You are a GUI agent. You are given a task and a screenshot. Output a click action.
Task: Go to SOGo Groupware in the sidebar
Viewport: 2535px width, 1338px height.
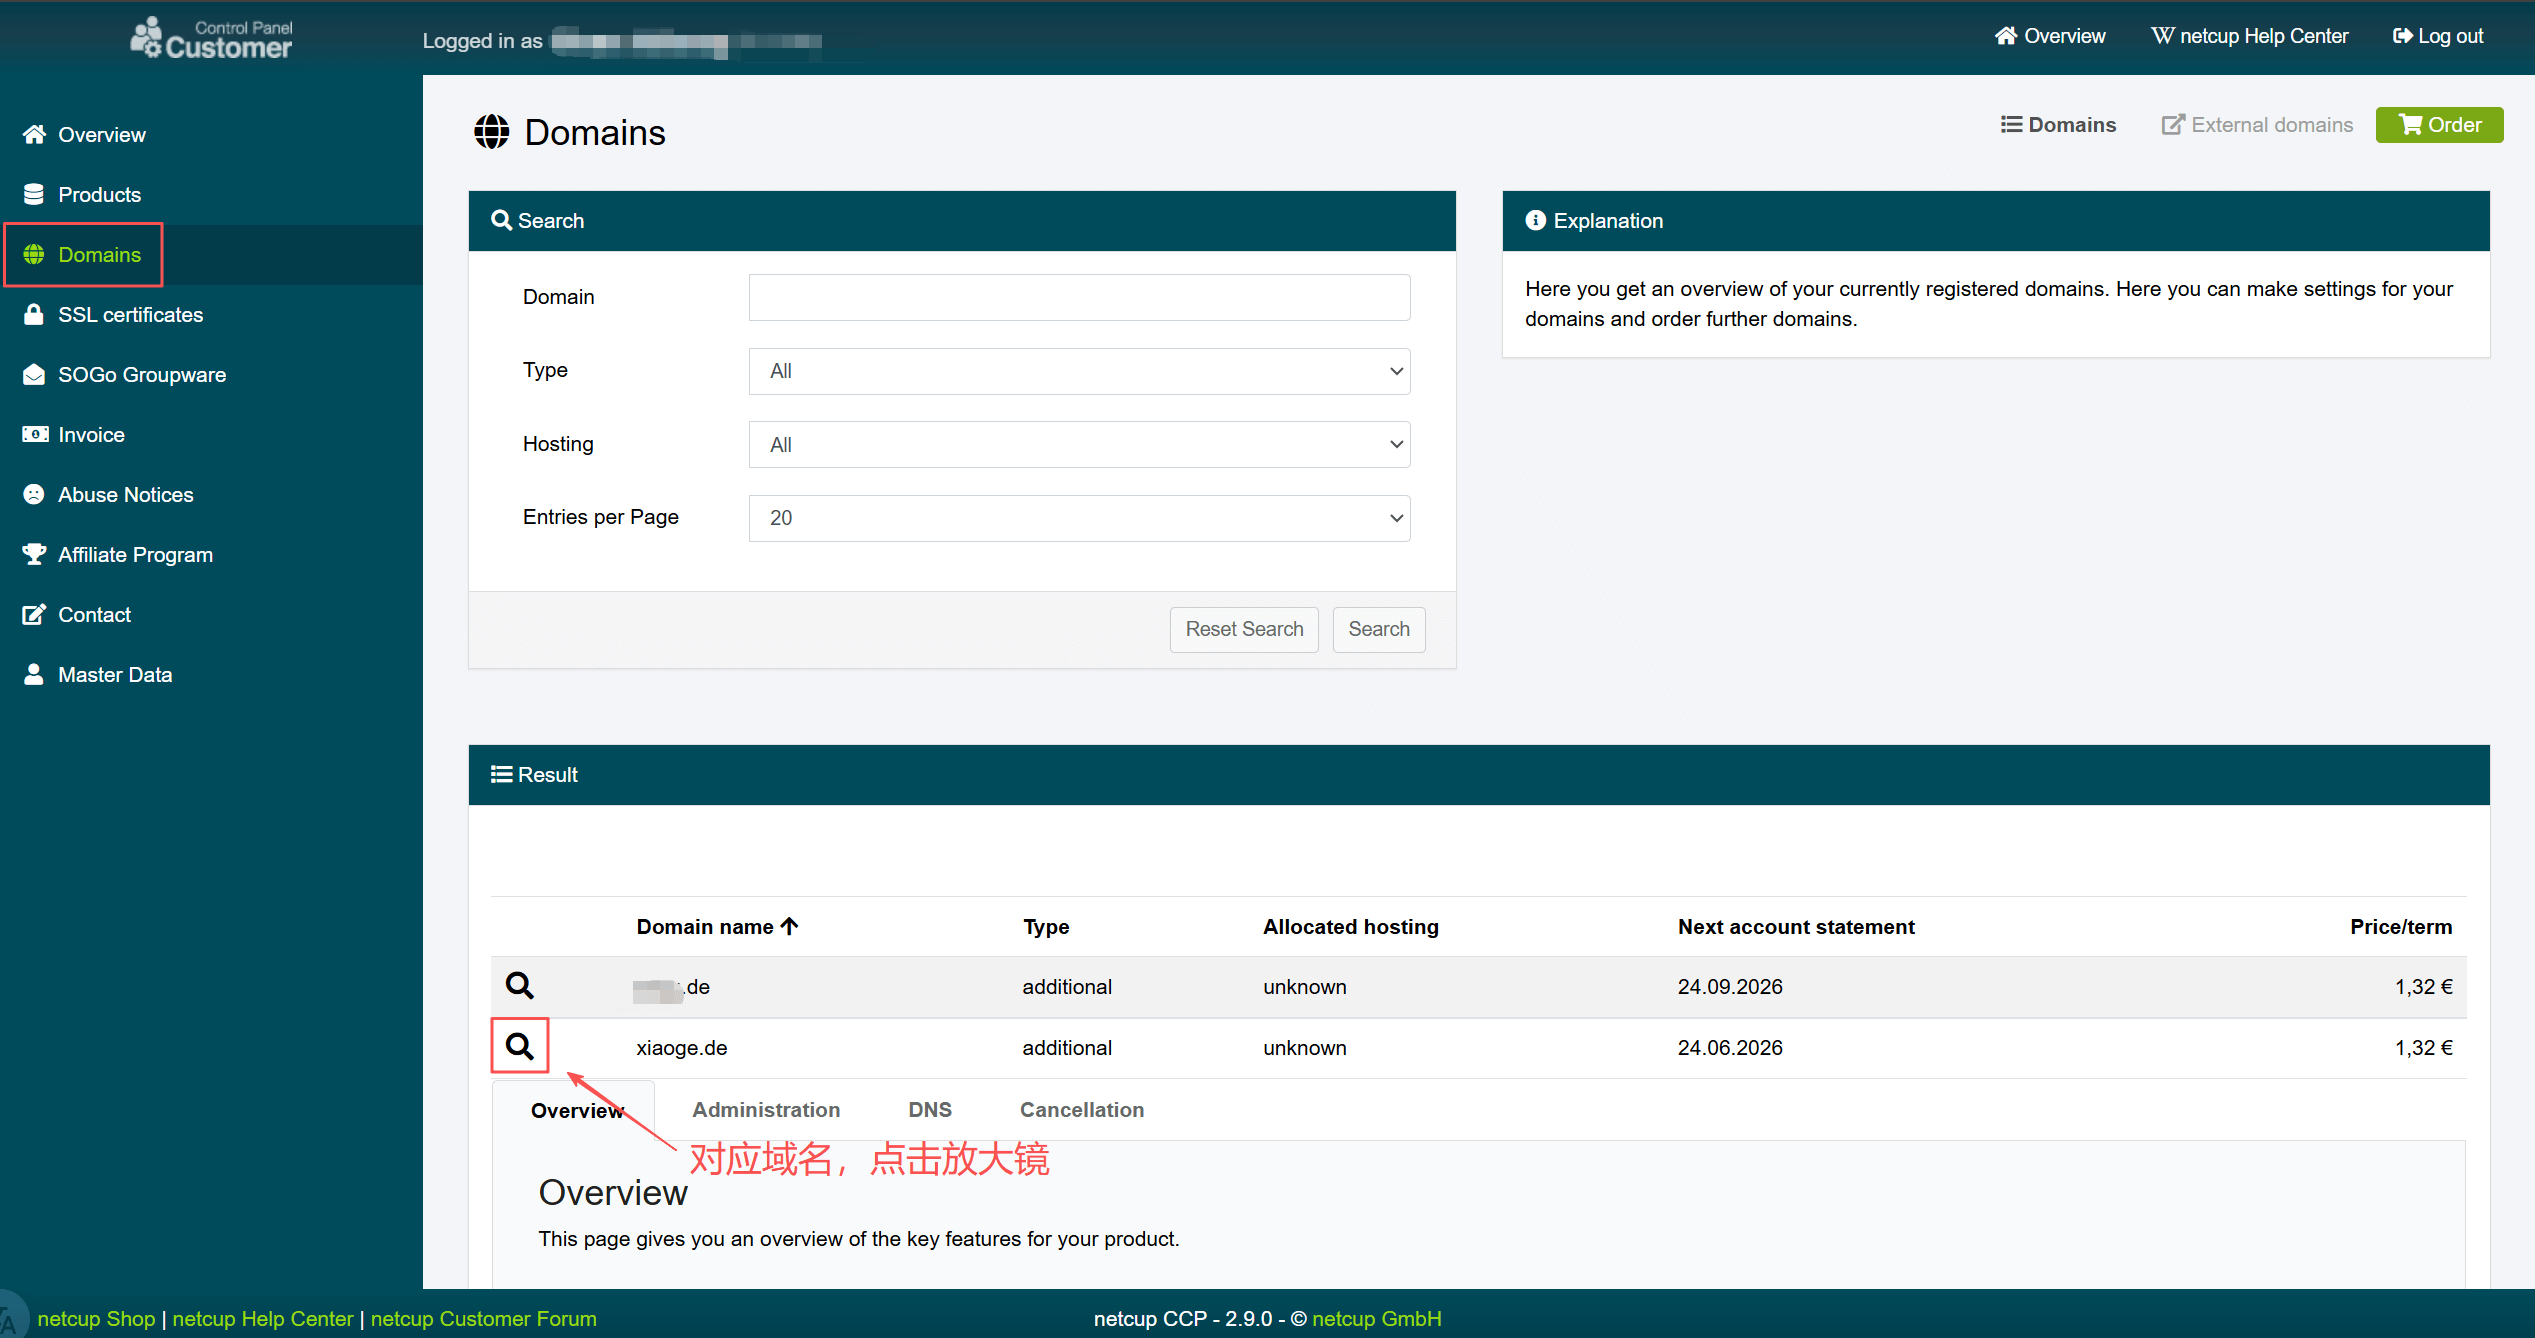[141, 375]
